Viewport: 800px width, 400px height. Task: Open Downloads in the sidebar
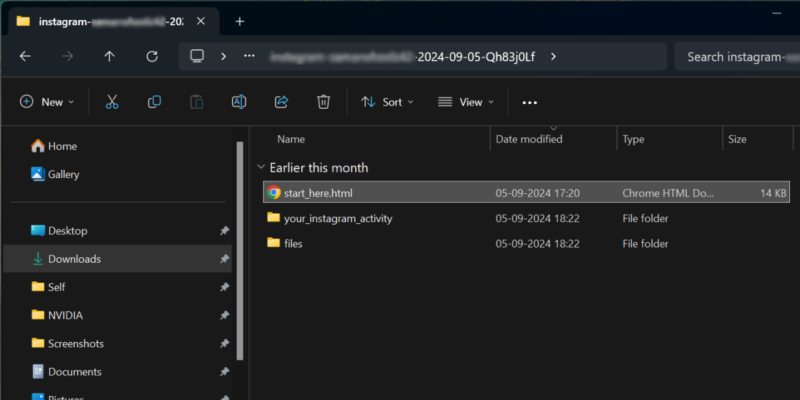point(74,259)
